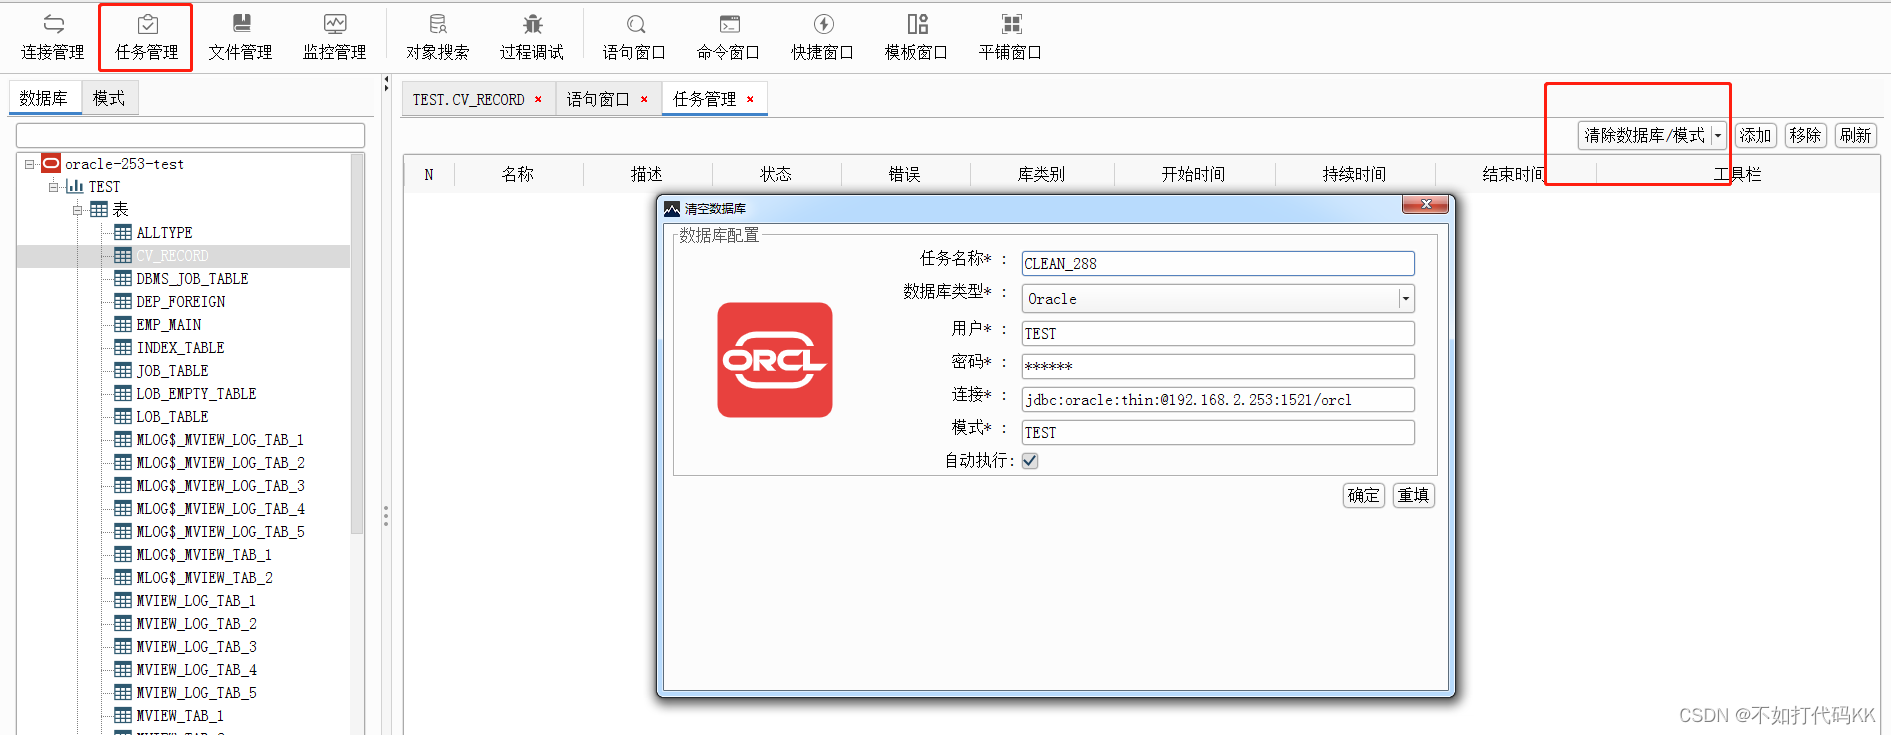Open the 清除数据库/模式 dropdown arrow

1718,136
